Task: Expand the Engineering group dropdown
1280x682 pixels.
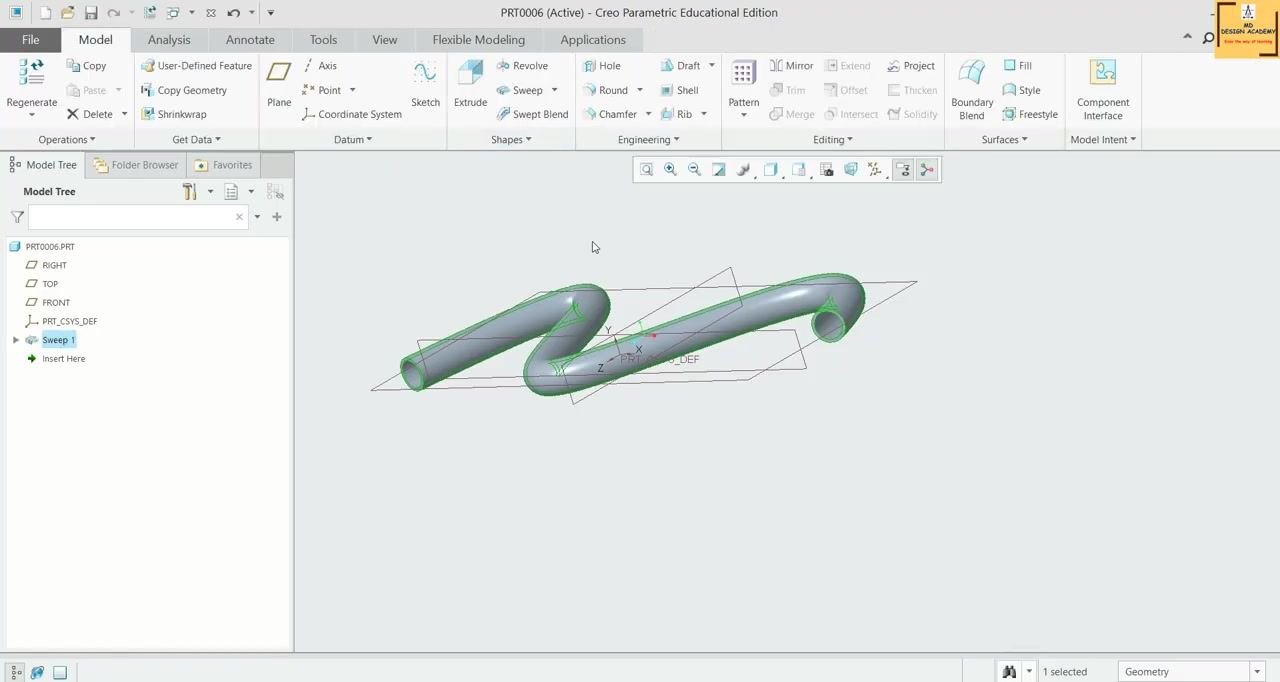Action: tap(648, 140)
